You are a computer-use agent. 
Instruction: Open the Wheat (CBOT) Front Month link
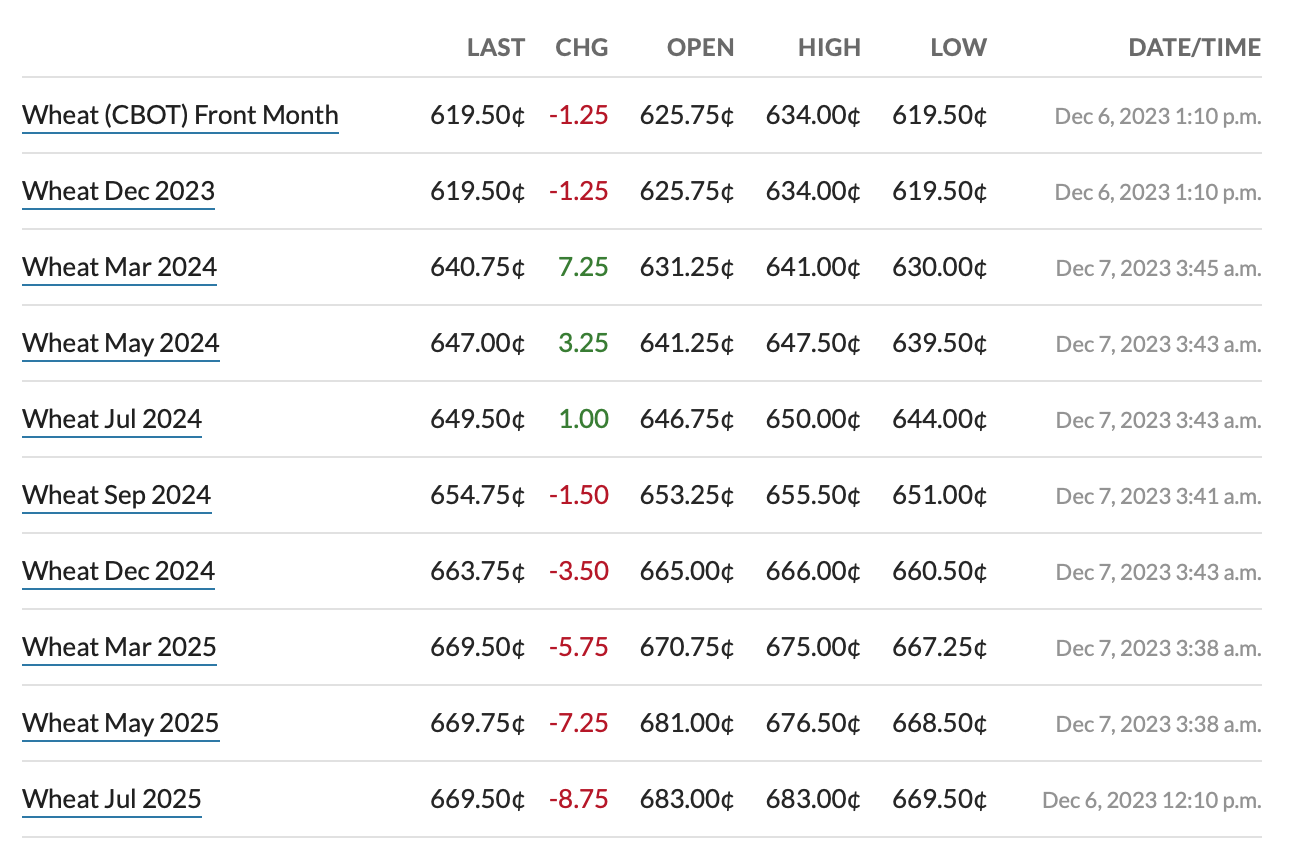coord(180,116)
